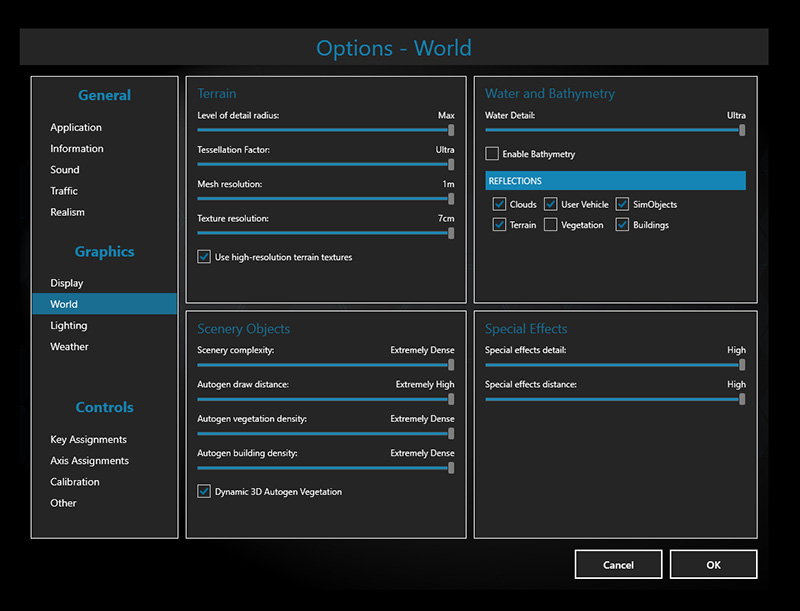Open Realism settings
The height and width of the screenshot is (611, 800).
pyautogui.click(x=67, y=212)
